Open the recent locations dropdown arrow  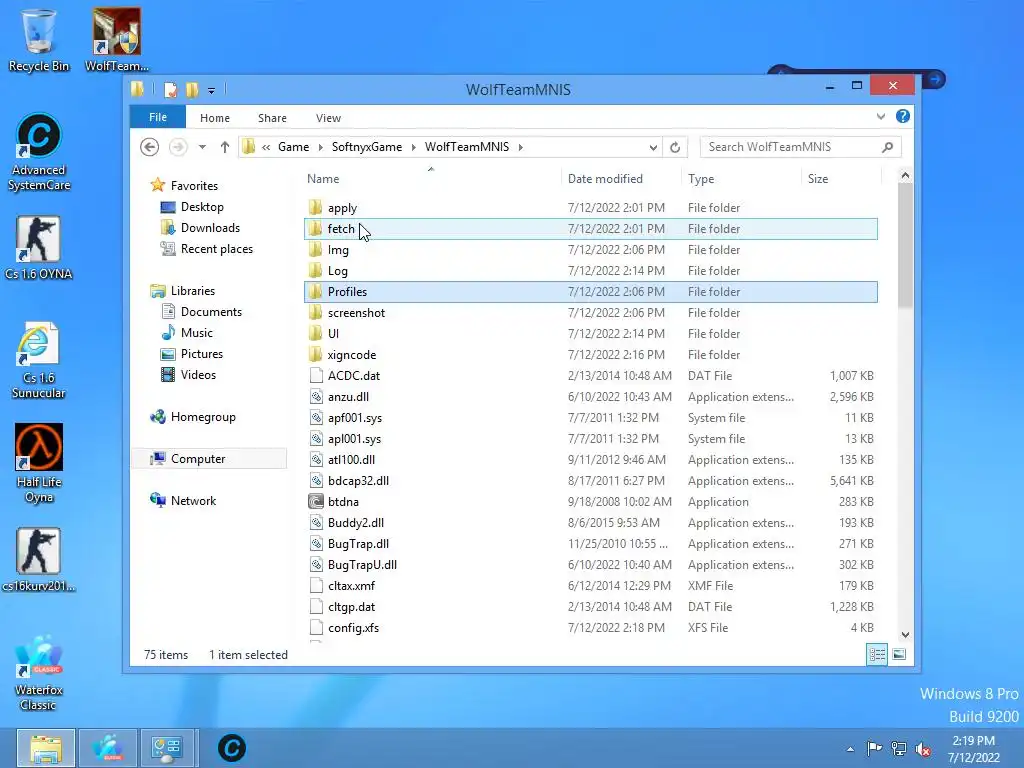(202, 147)
